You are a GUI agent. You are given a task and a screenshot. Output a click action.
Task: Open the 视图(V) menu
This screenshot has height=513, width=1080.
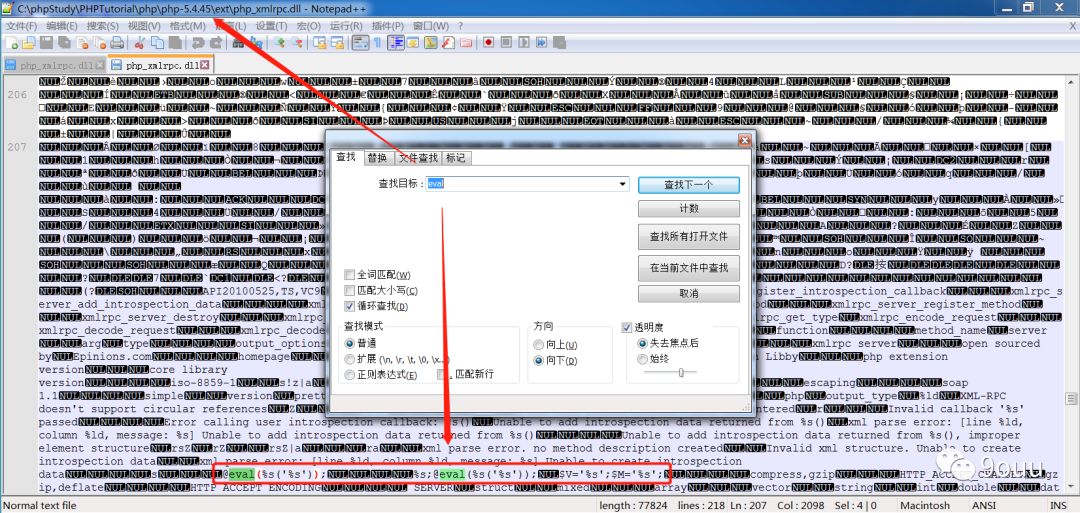click(x=144, y=25)
